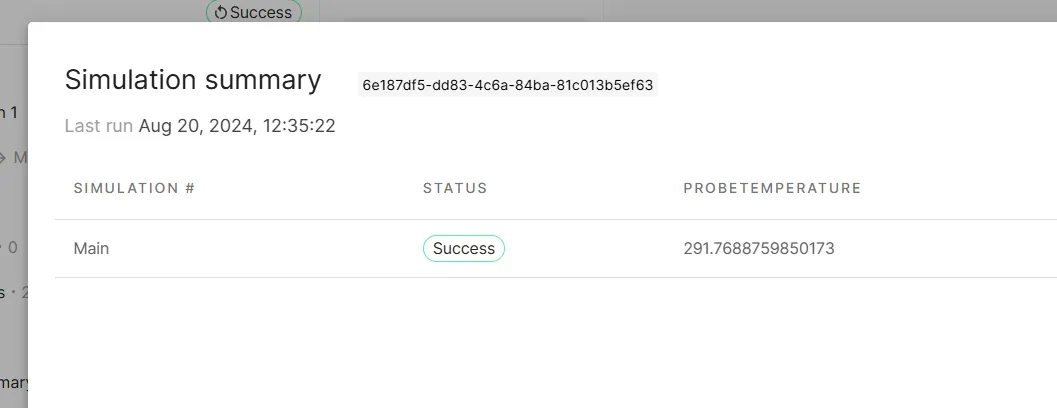The image size is (1057, 408).
Task: Click the cut-off 'n 1' label at left
Action: [x=9, y=113]
